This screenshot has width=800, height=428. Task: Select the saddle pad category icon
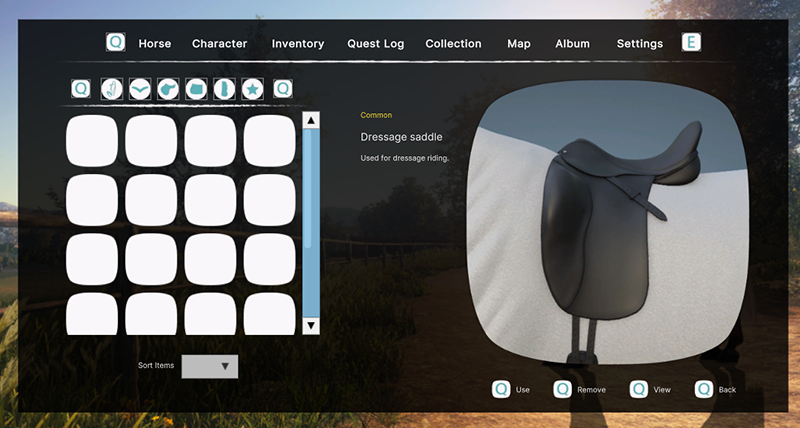point(196,89)
